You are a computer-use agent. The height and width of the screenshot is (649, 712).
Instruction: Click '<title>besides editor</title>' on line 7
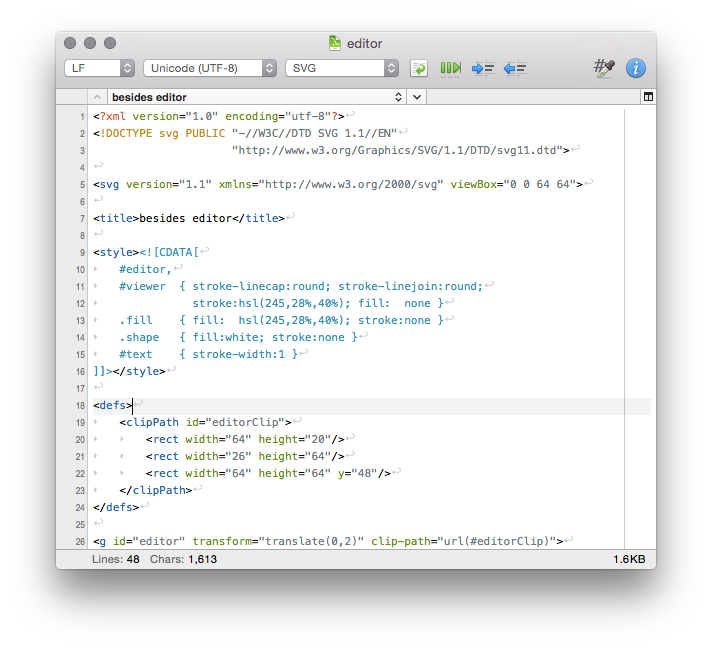[x=188, y=218]
